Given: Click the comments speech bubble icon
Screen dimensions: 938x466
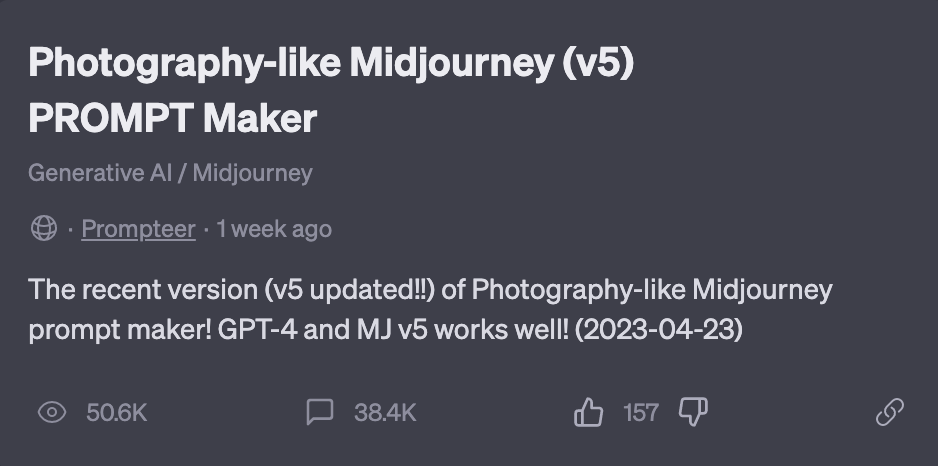Looking at the screenshot, I should [319, 412].
